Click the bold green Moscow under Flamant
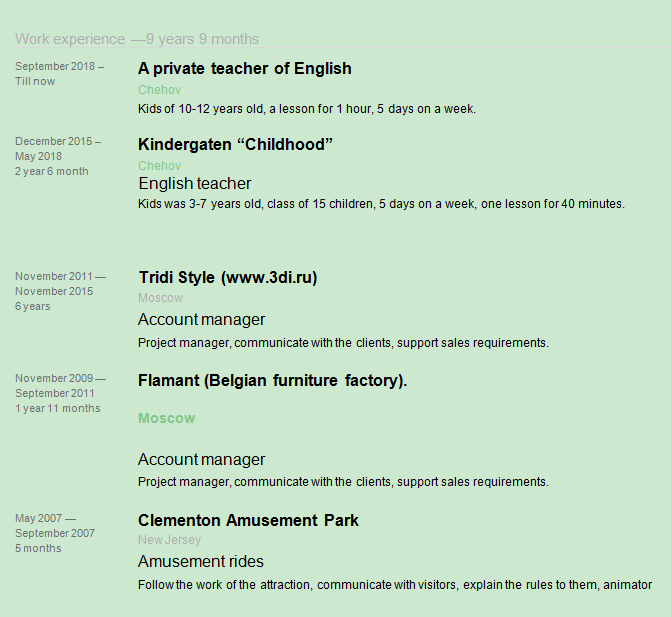 pyautogui.click(x=166, y=418)
